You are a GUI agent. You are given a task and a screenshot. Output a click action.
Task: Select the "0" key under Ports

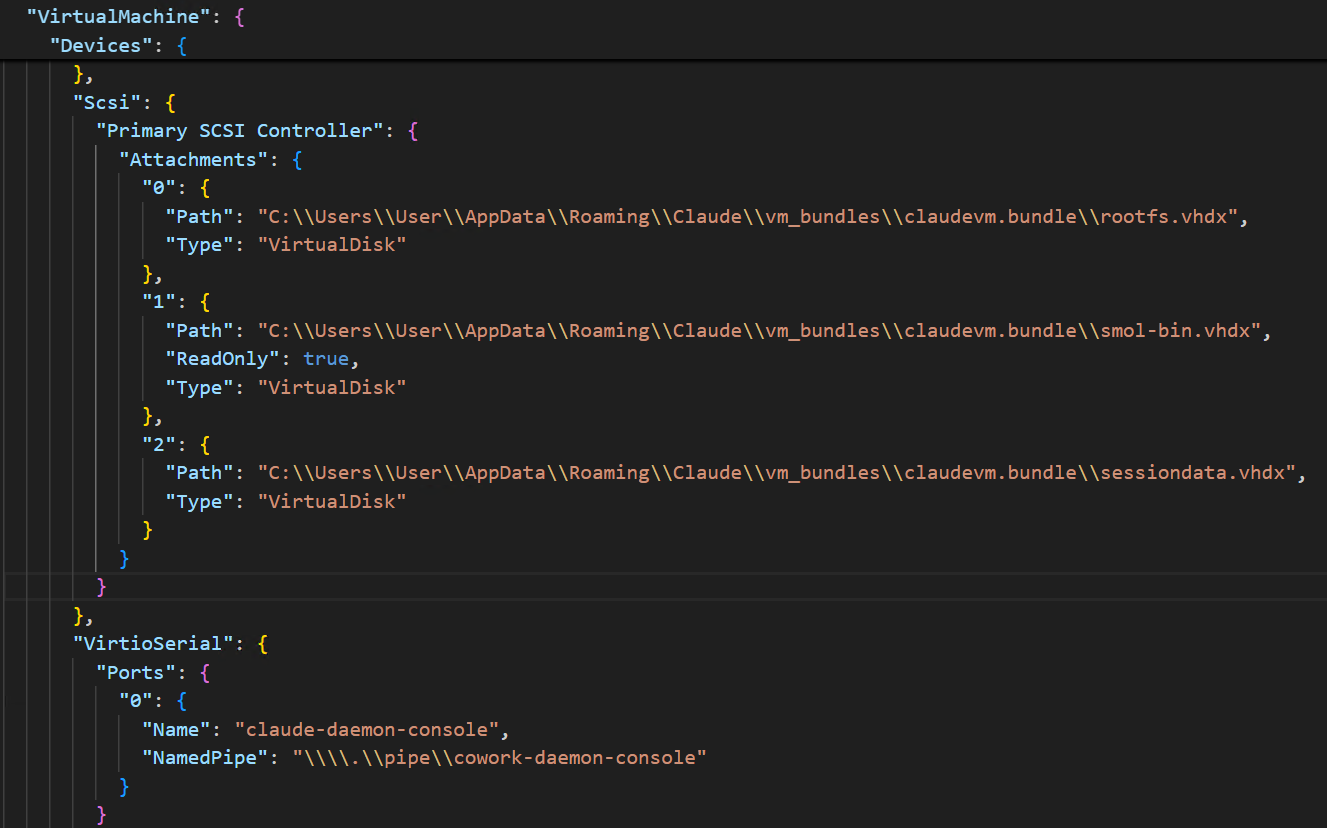pos(136,701)
